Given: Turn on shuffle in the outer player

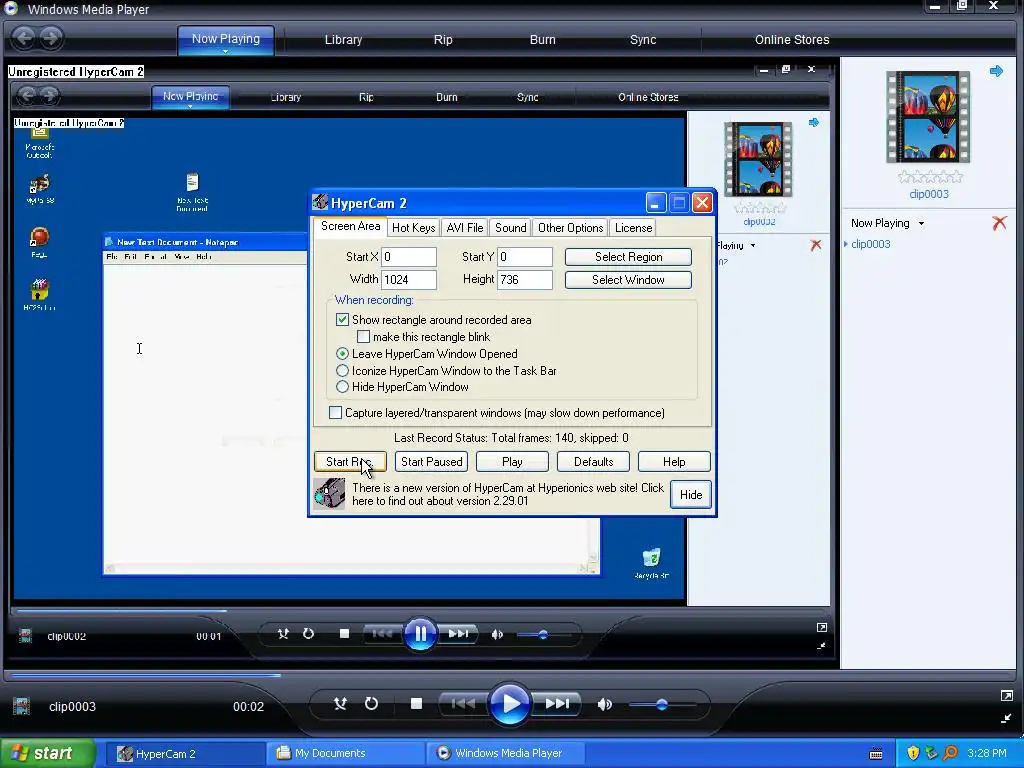Looking at the screenshot, I should point(340,703).
